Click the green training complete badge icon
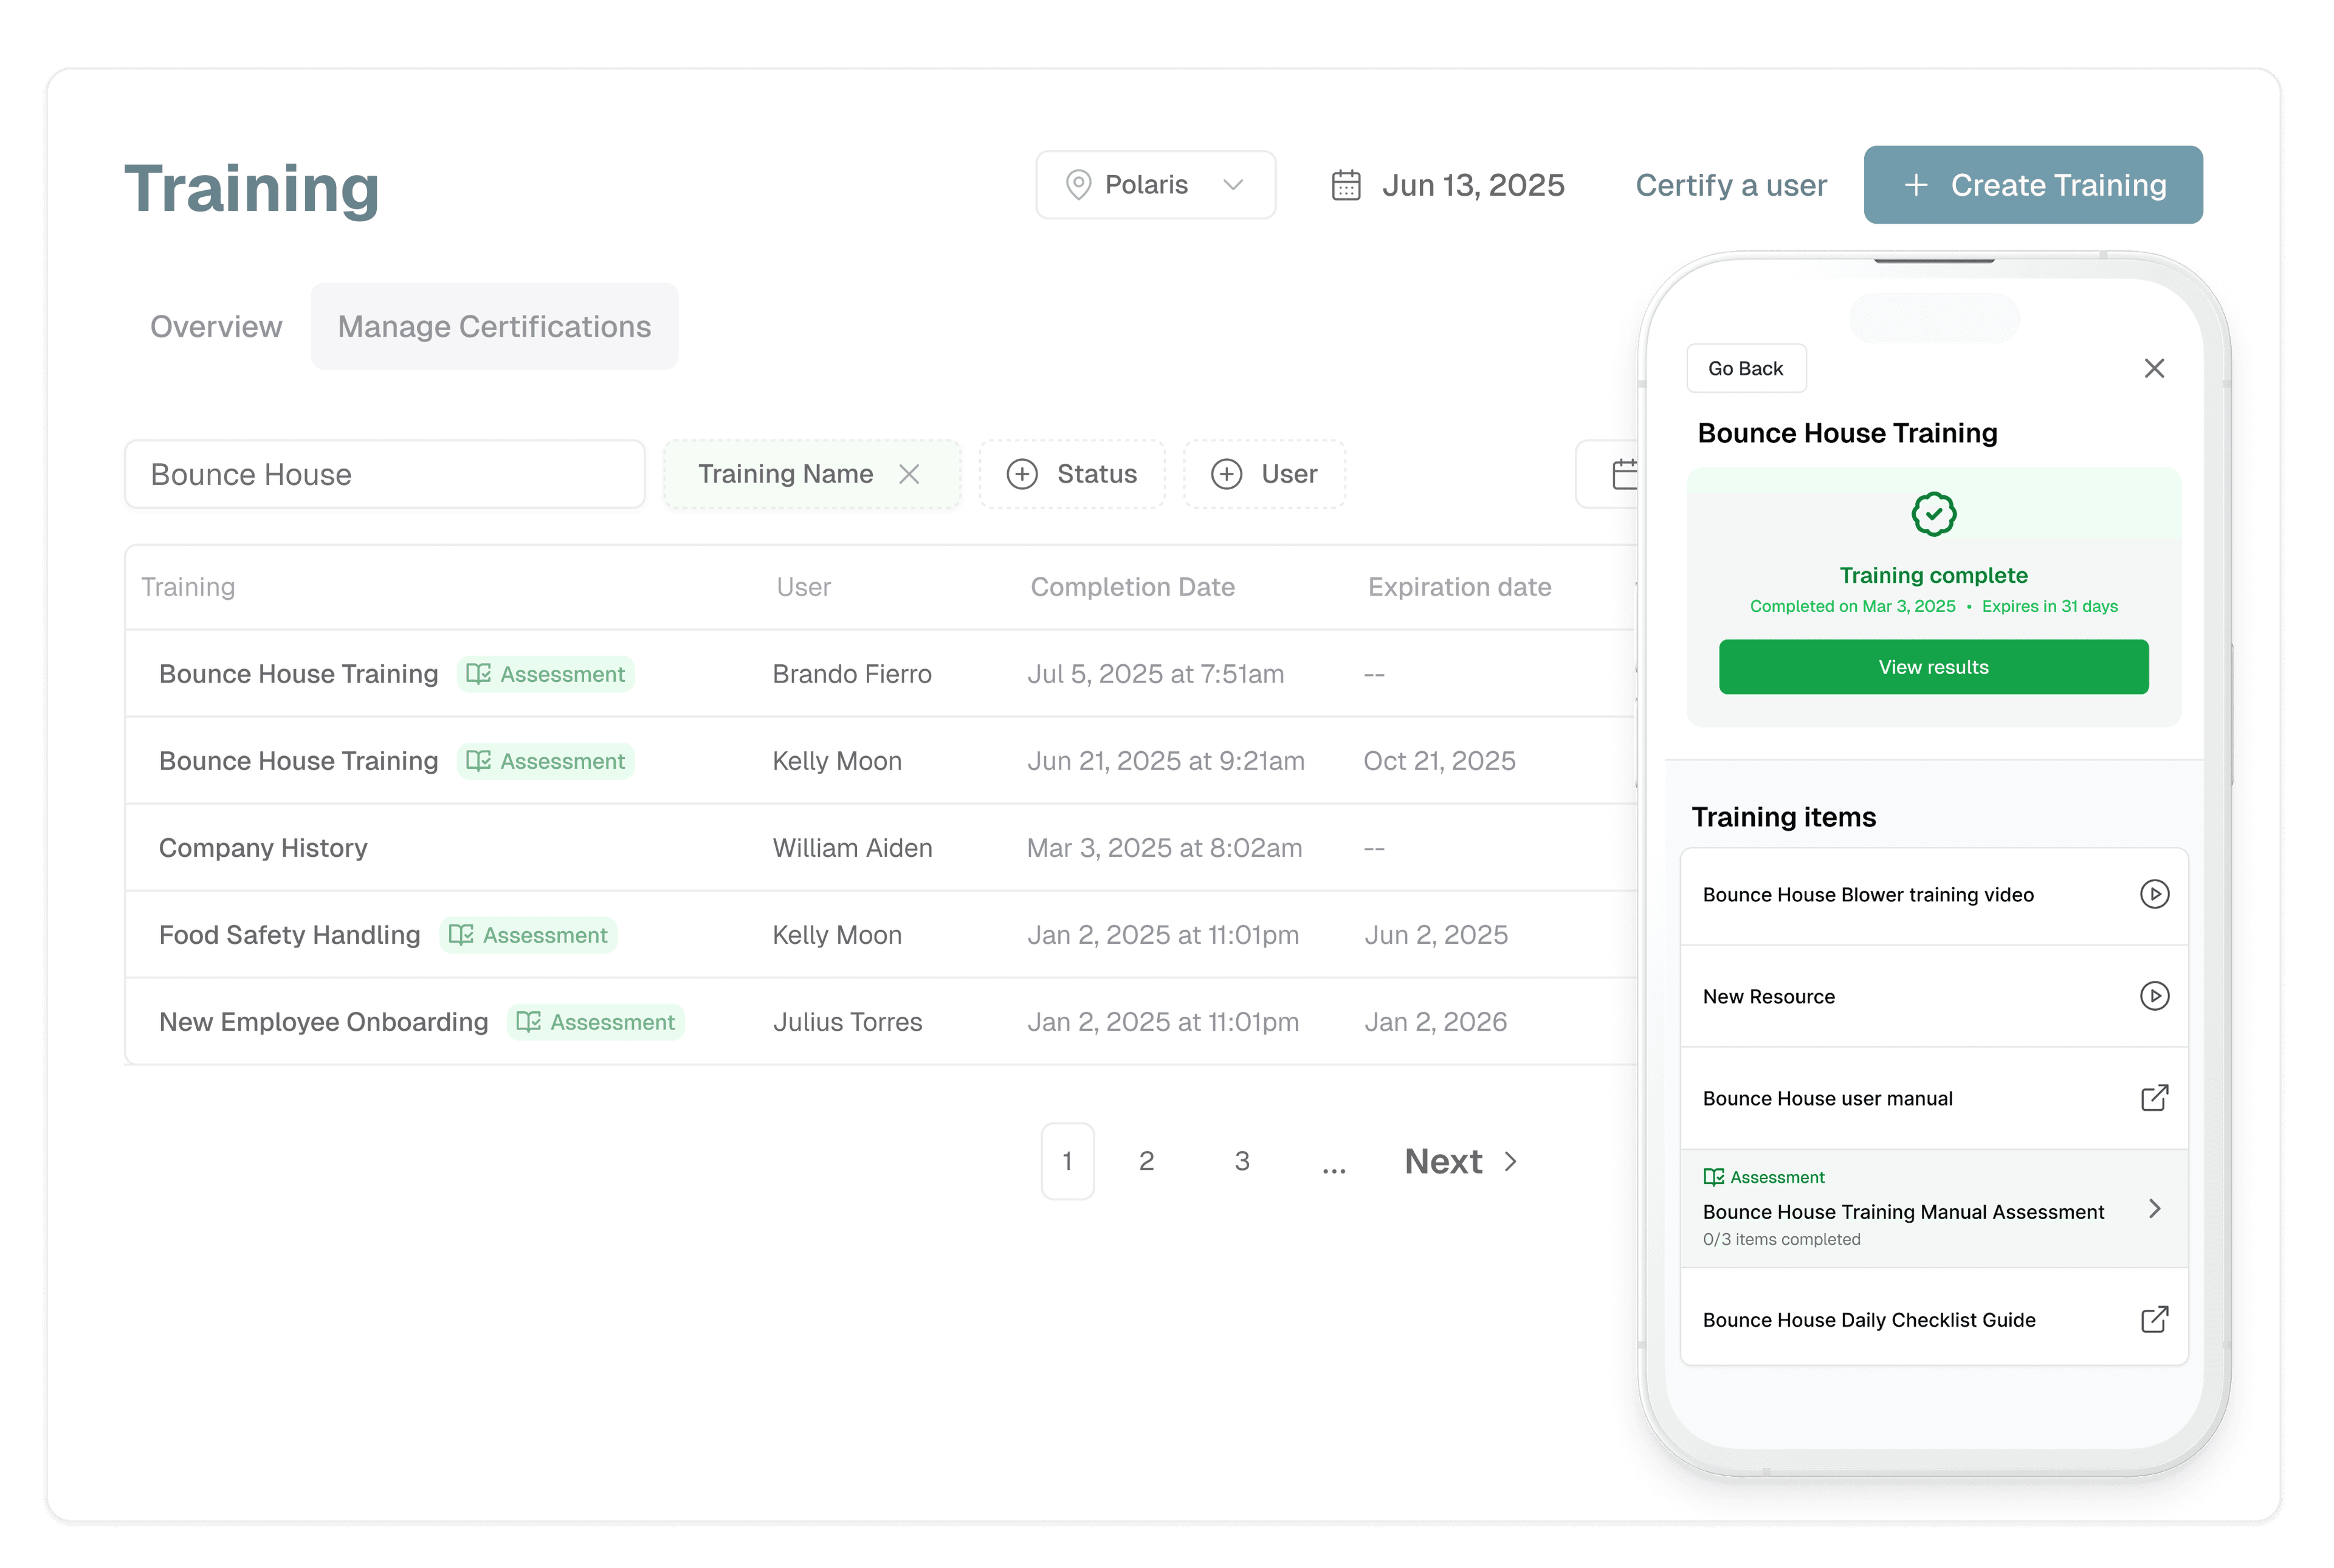 point(1933,515)
